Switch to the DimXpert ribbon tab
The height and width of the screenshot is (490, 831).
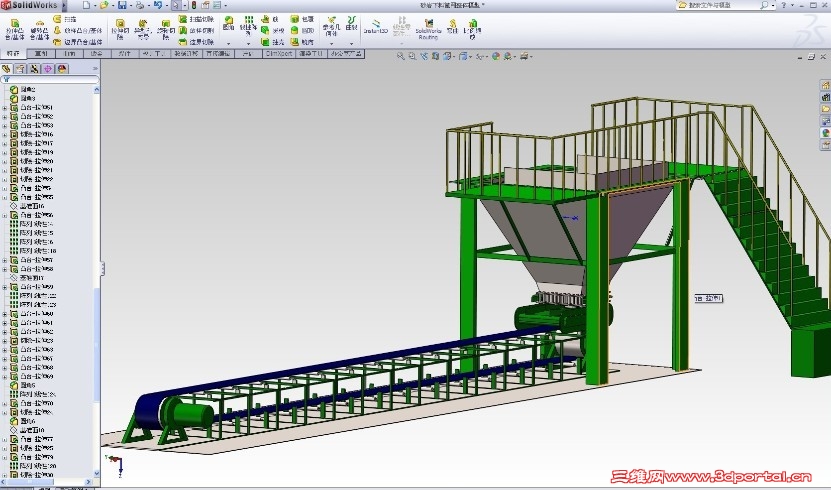[277, 54]
